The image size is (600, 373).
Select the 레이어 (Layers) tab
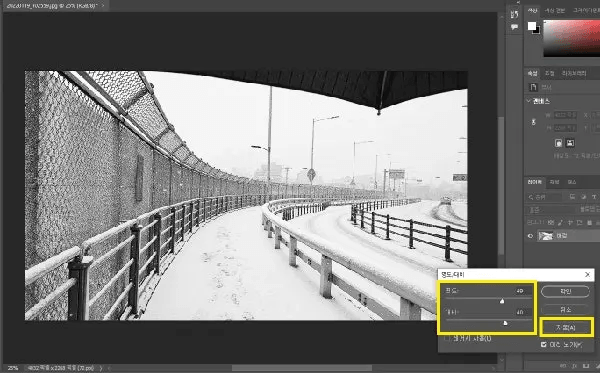coord(535,182)
